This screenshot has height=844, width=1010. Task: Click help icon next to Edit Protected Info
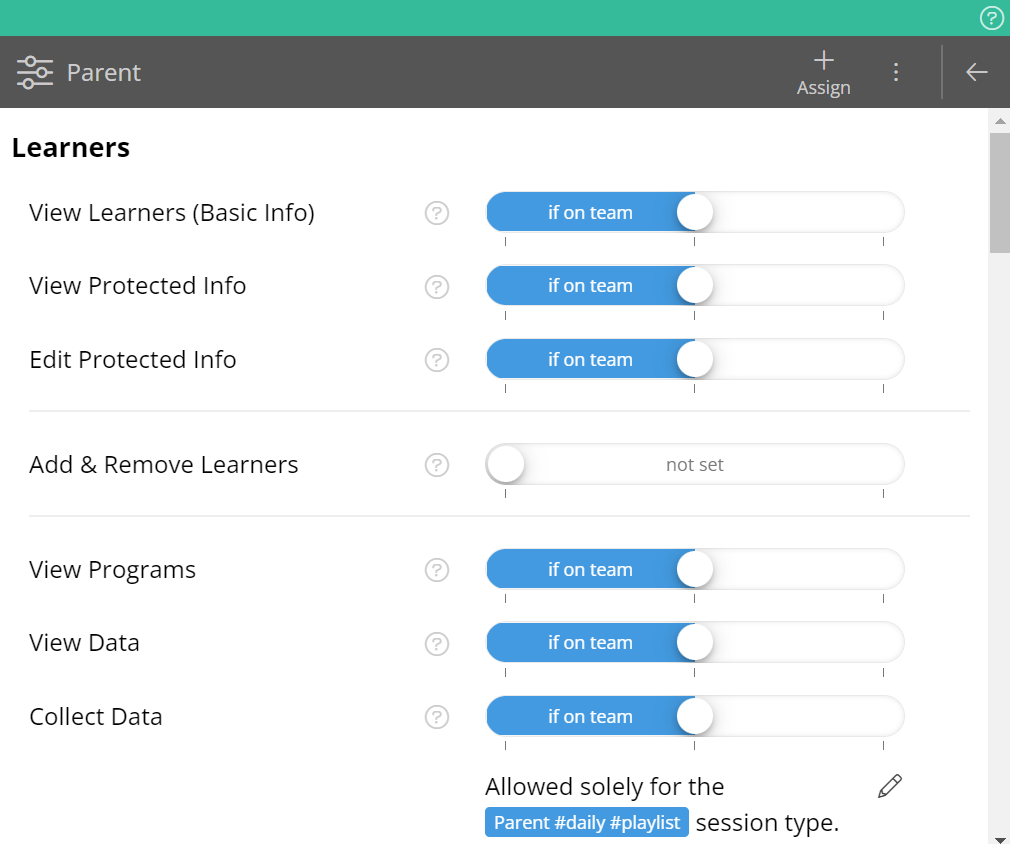click(437, 360)
